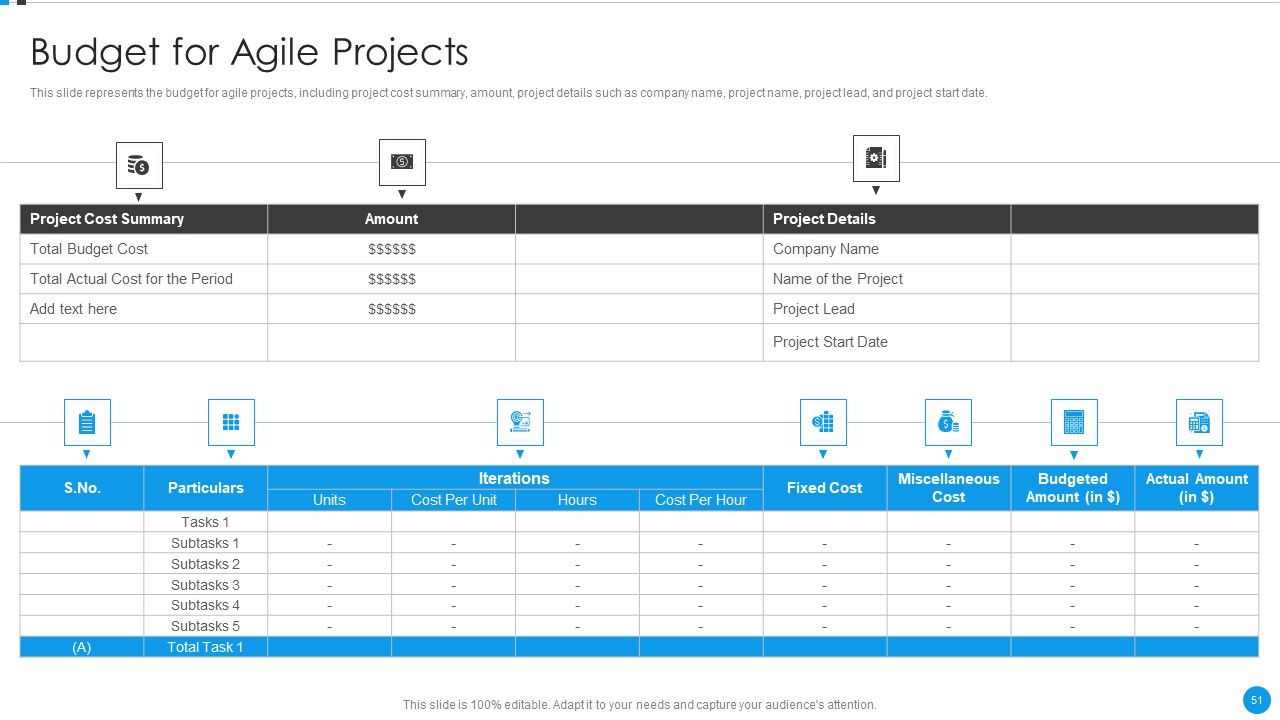Click the Add text here cell
The height and width of the screenshot is (720, 1280).
144,309
